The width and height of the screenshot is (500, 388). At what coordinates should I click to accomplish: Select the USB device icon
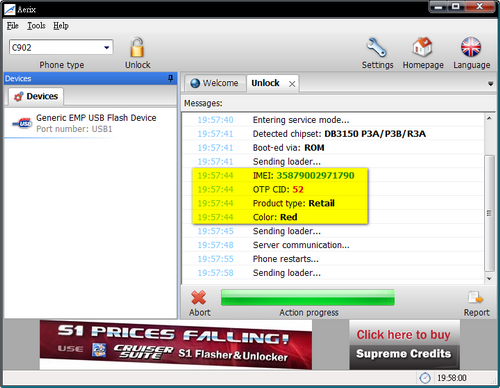pos(23,123)
